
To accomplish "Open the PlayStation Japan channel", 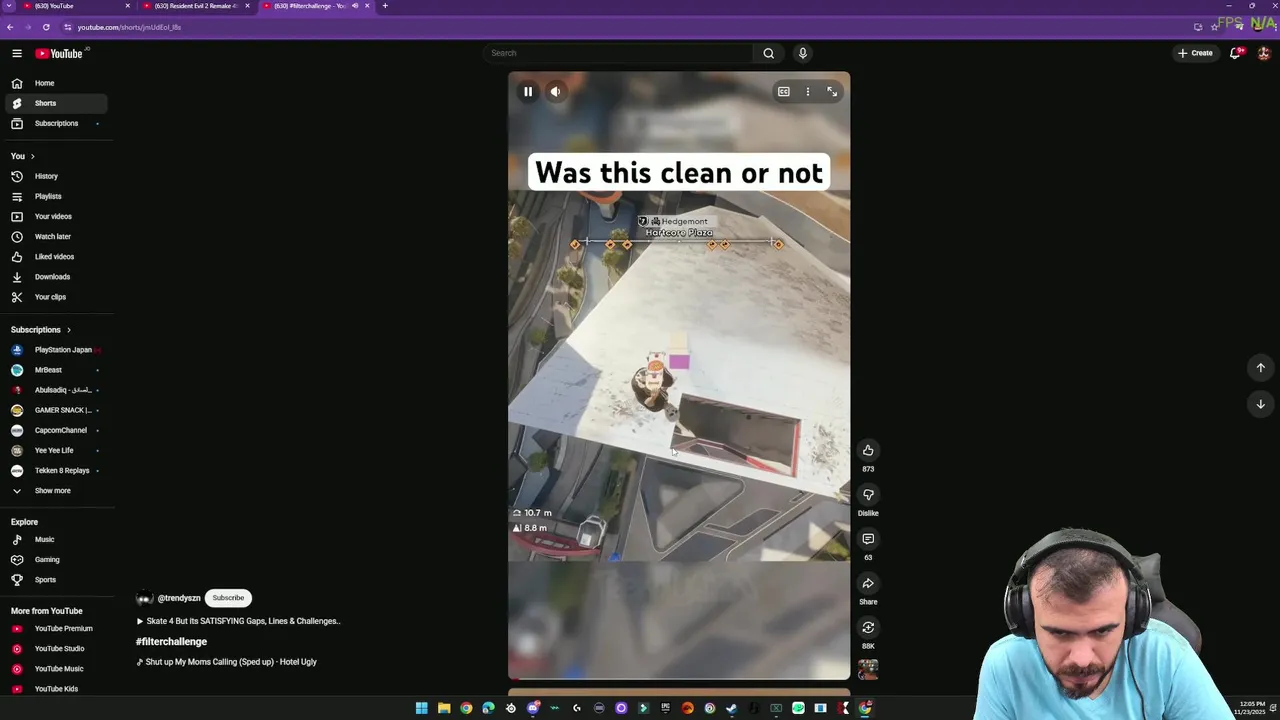I will pos(54,350).
